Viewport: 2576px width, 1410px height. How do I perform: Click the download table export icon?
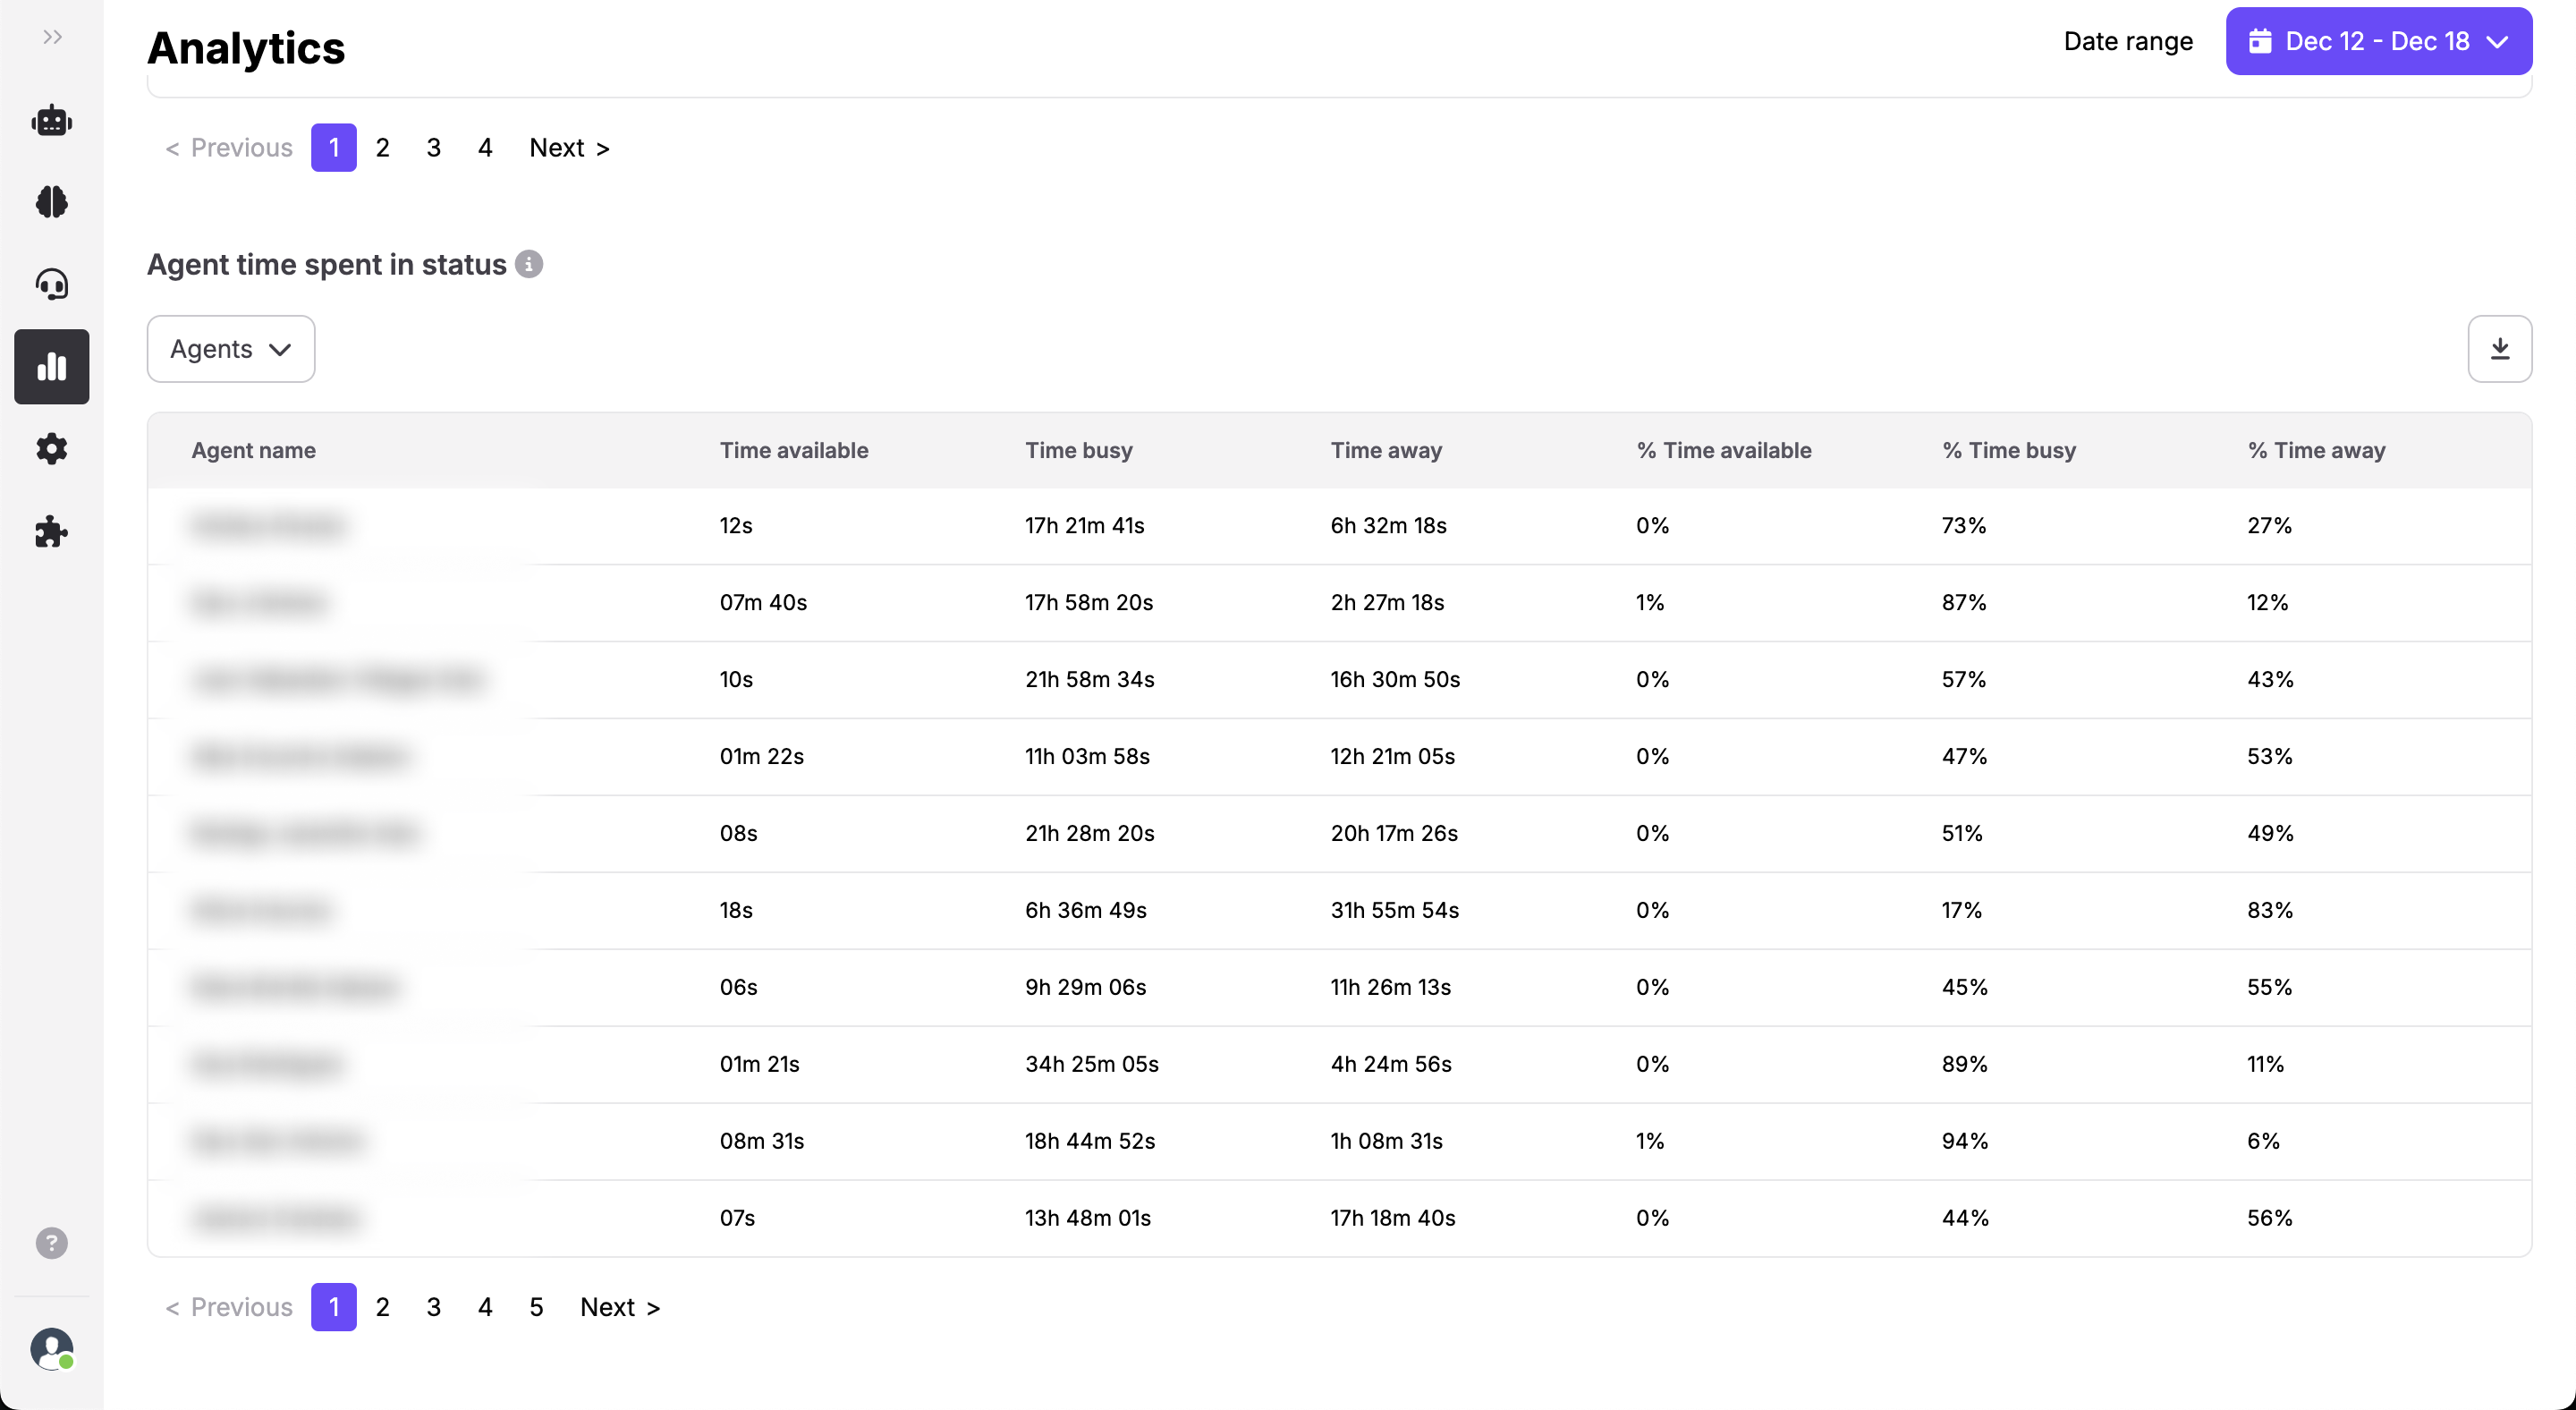tap(2499, 349)
